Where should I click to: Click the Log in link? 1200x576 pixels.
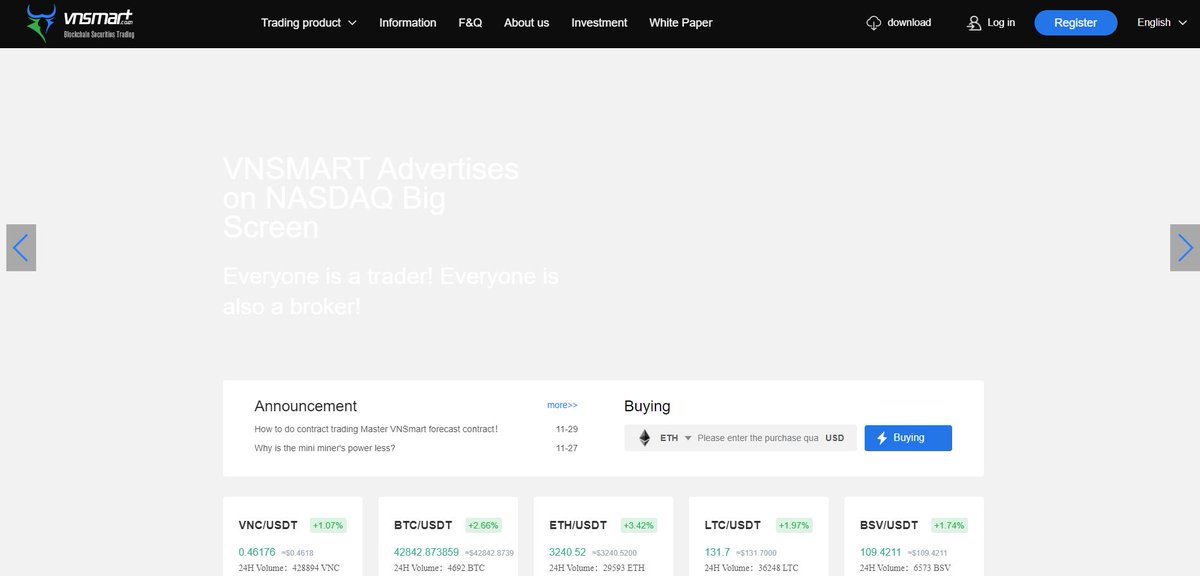1001,23
